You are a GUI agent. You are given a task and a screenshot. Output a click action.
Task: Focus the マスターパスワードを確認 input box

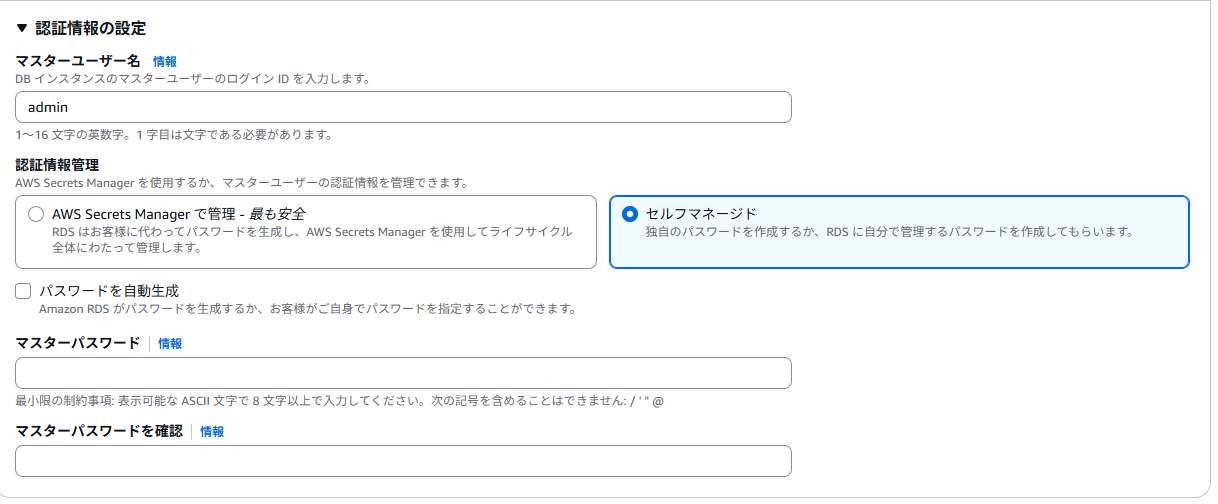click(403, 461)
